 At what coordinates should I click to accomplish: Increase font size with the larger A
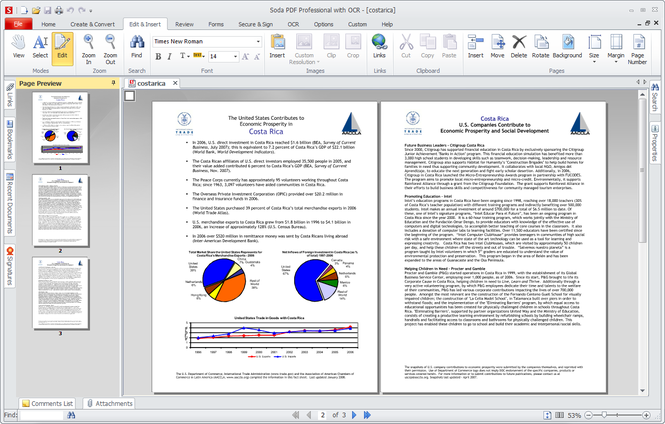(245, 56)
